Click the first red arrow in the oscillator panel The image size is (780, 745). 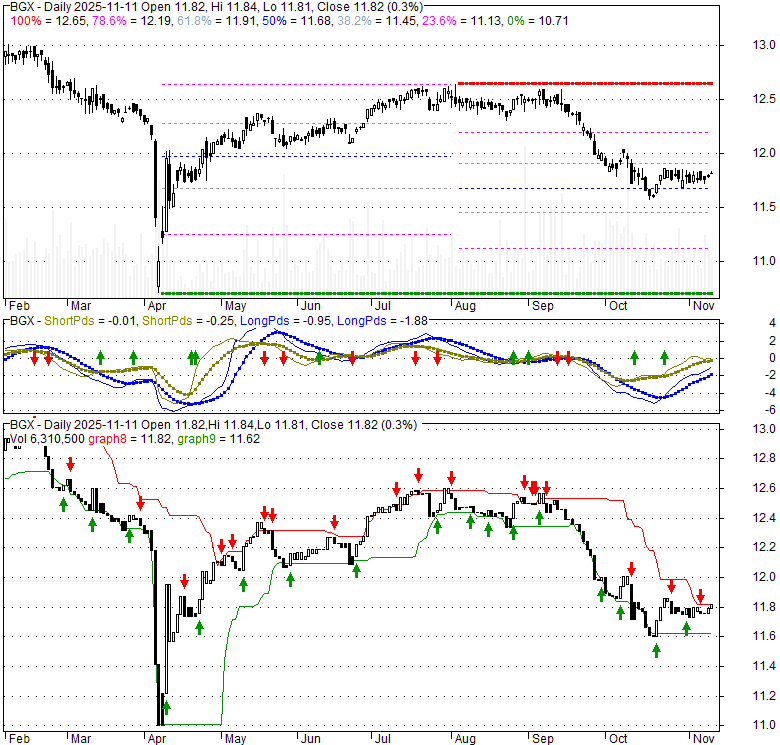[34, 358]
